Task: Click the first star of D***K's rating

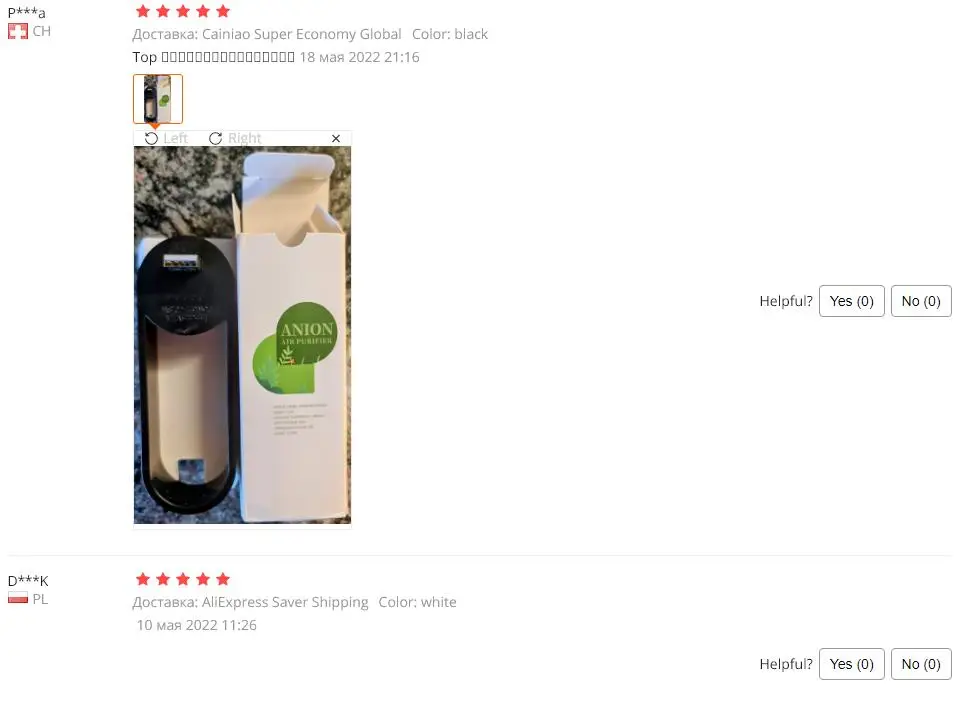Action: coord(143,579)
